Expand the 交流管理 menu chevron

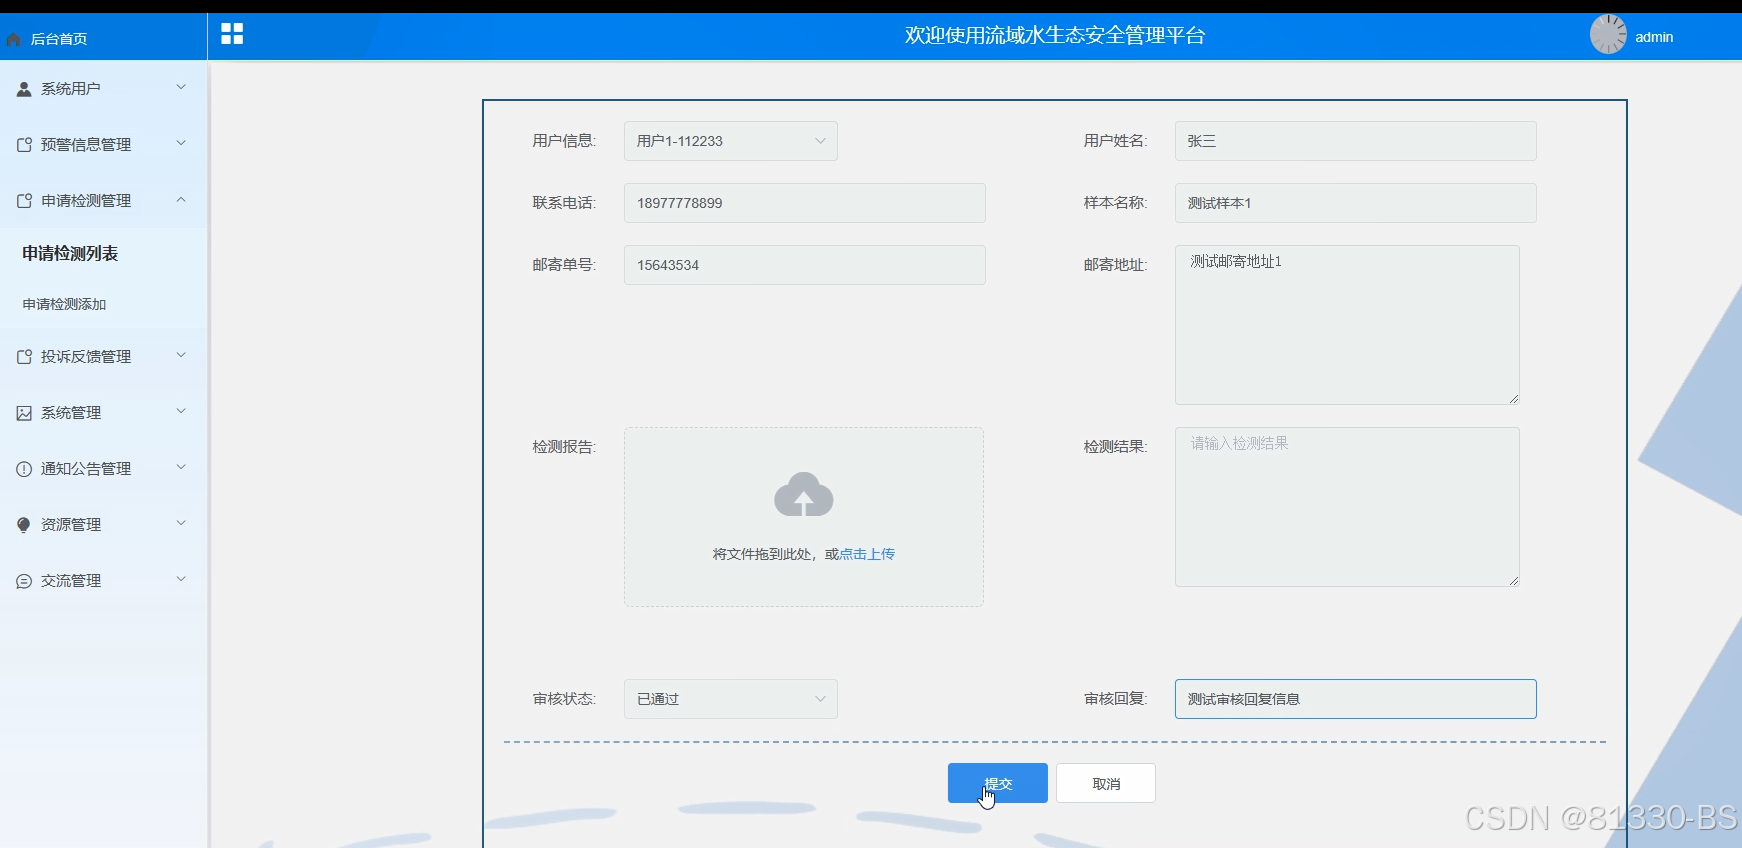[x=181, y=579]
